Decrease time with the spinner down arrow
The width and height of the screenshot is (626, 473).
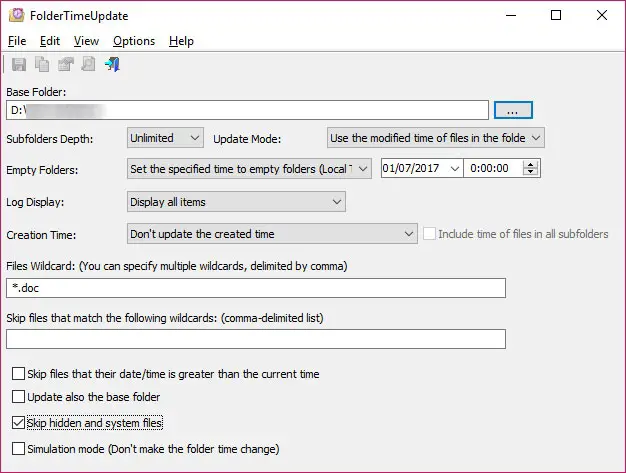point(530,172)
